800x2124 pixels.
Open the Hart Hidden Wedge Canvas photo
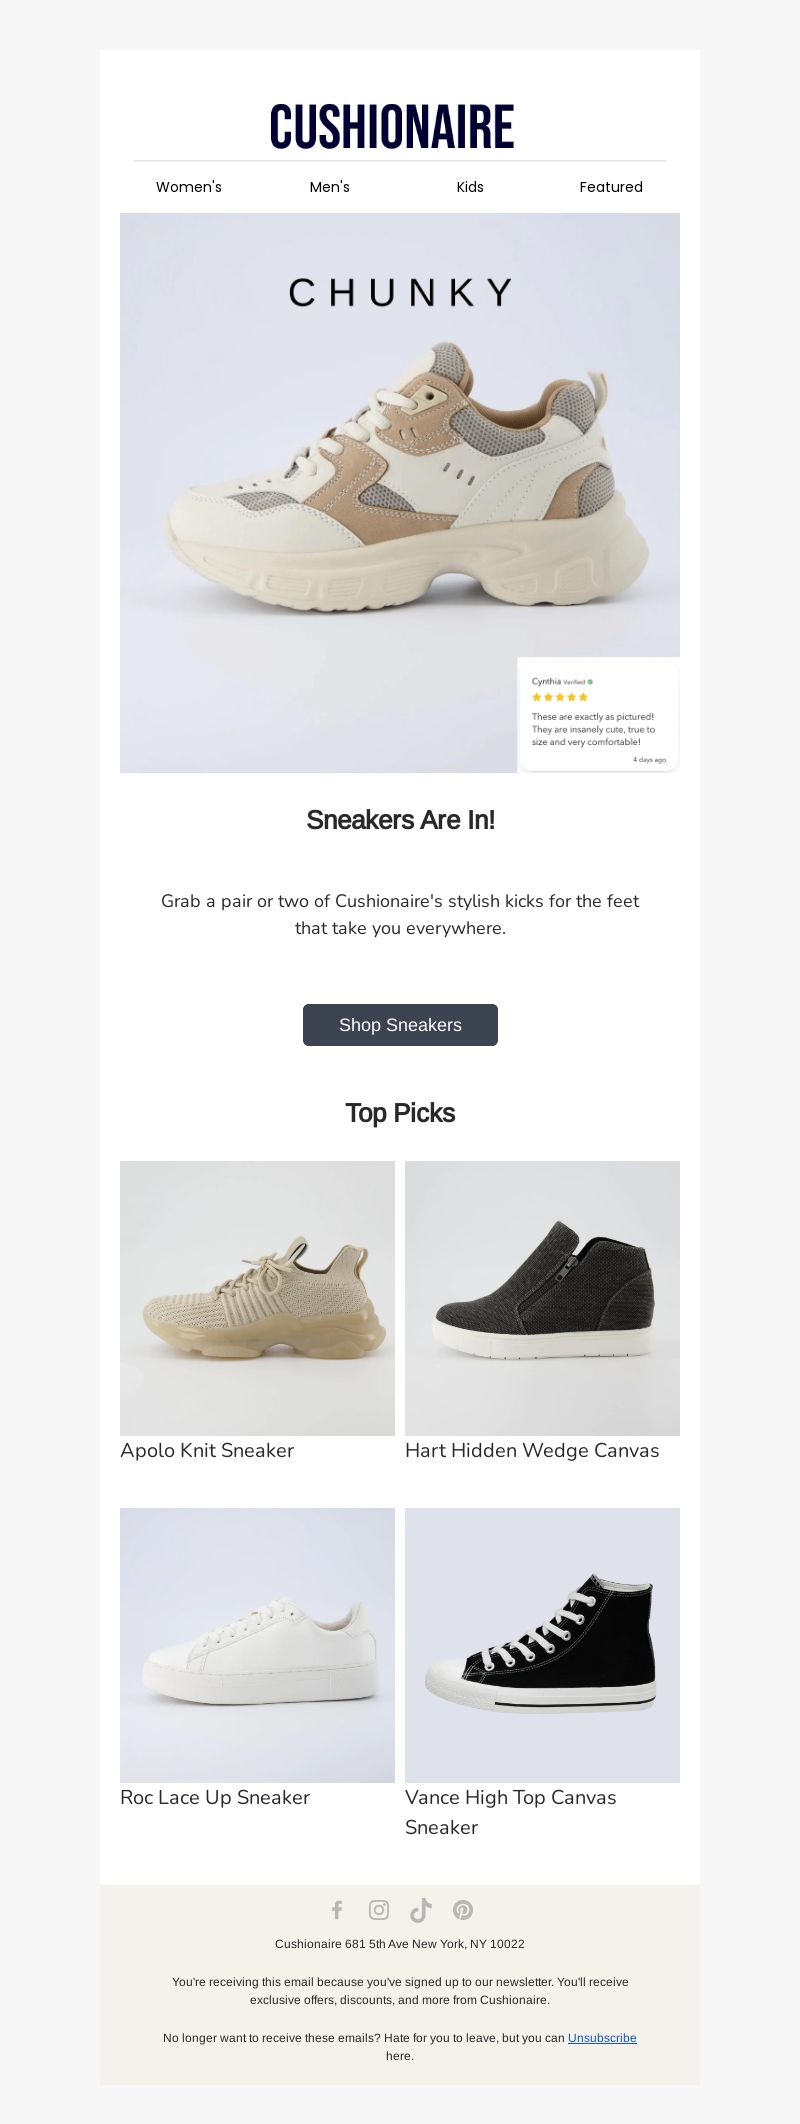[542, 1298]
